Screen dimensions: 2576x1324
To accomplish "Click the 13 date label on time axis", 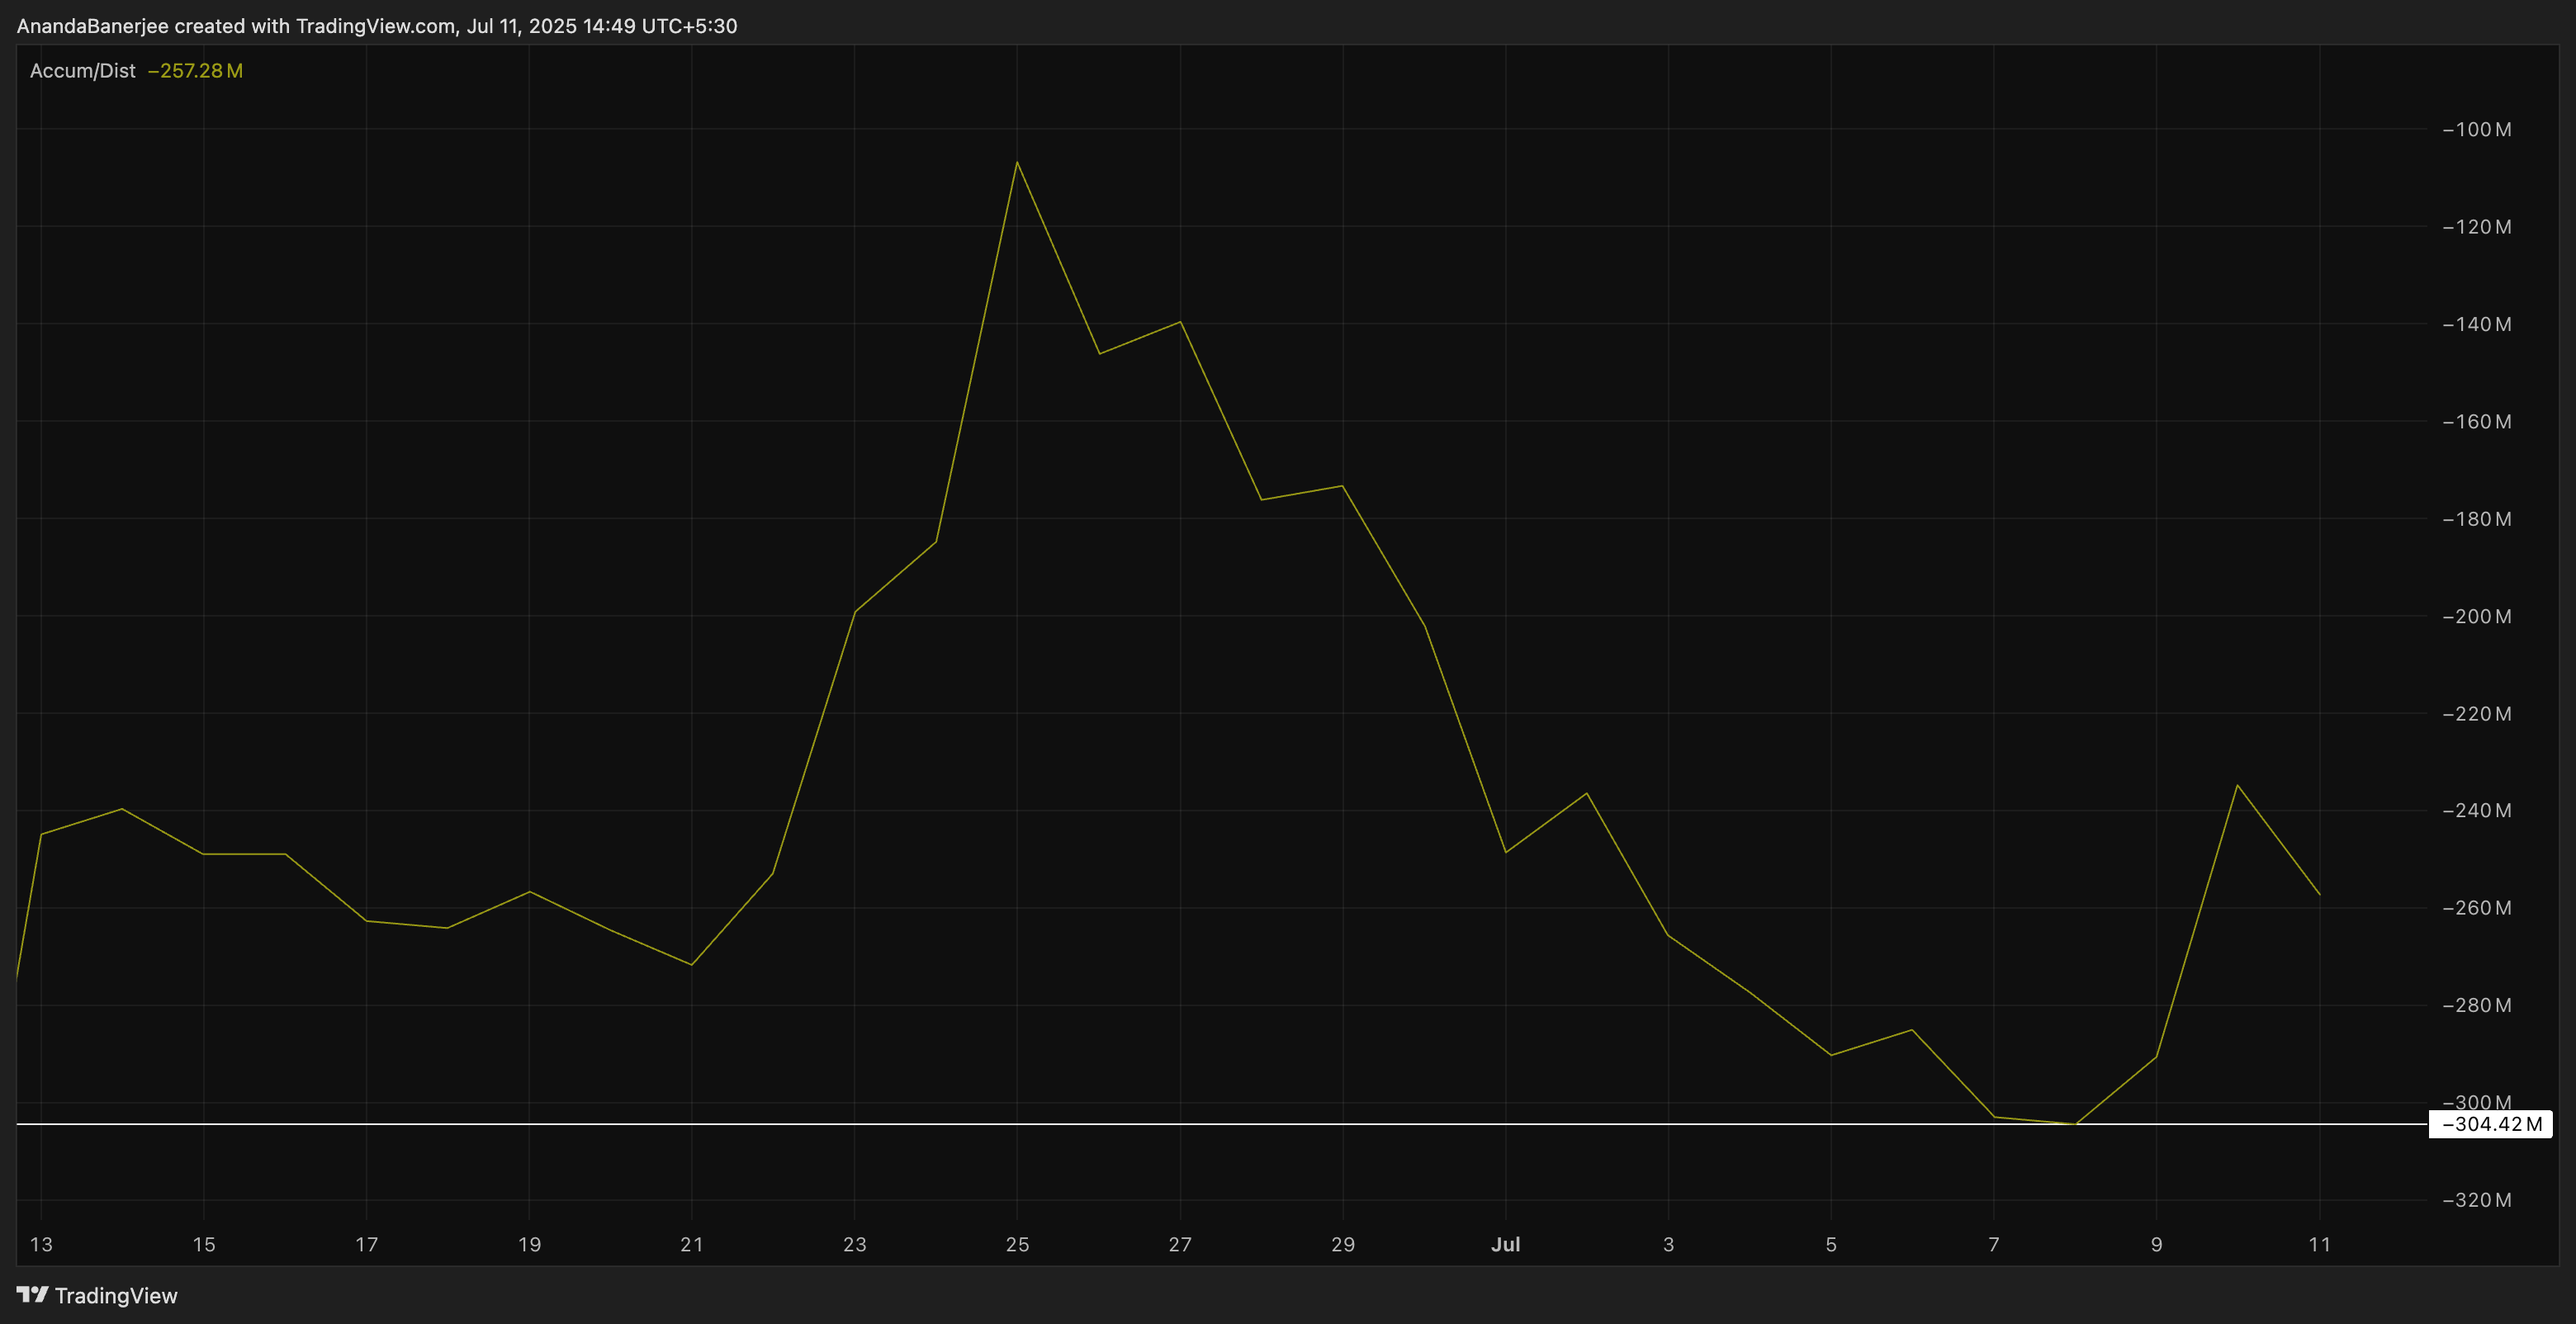I will [x=41, y=1245].
